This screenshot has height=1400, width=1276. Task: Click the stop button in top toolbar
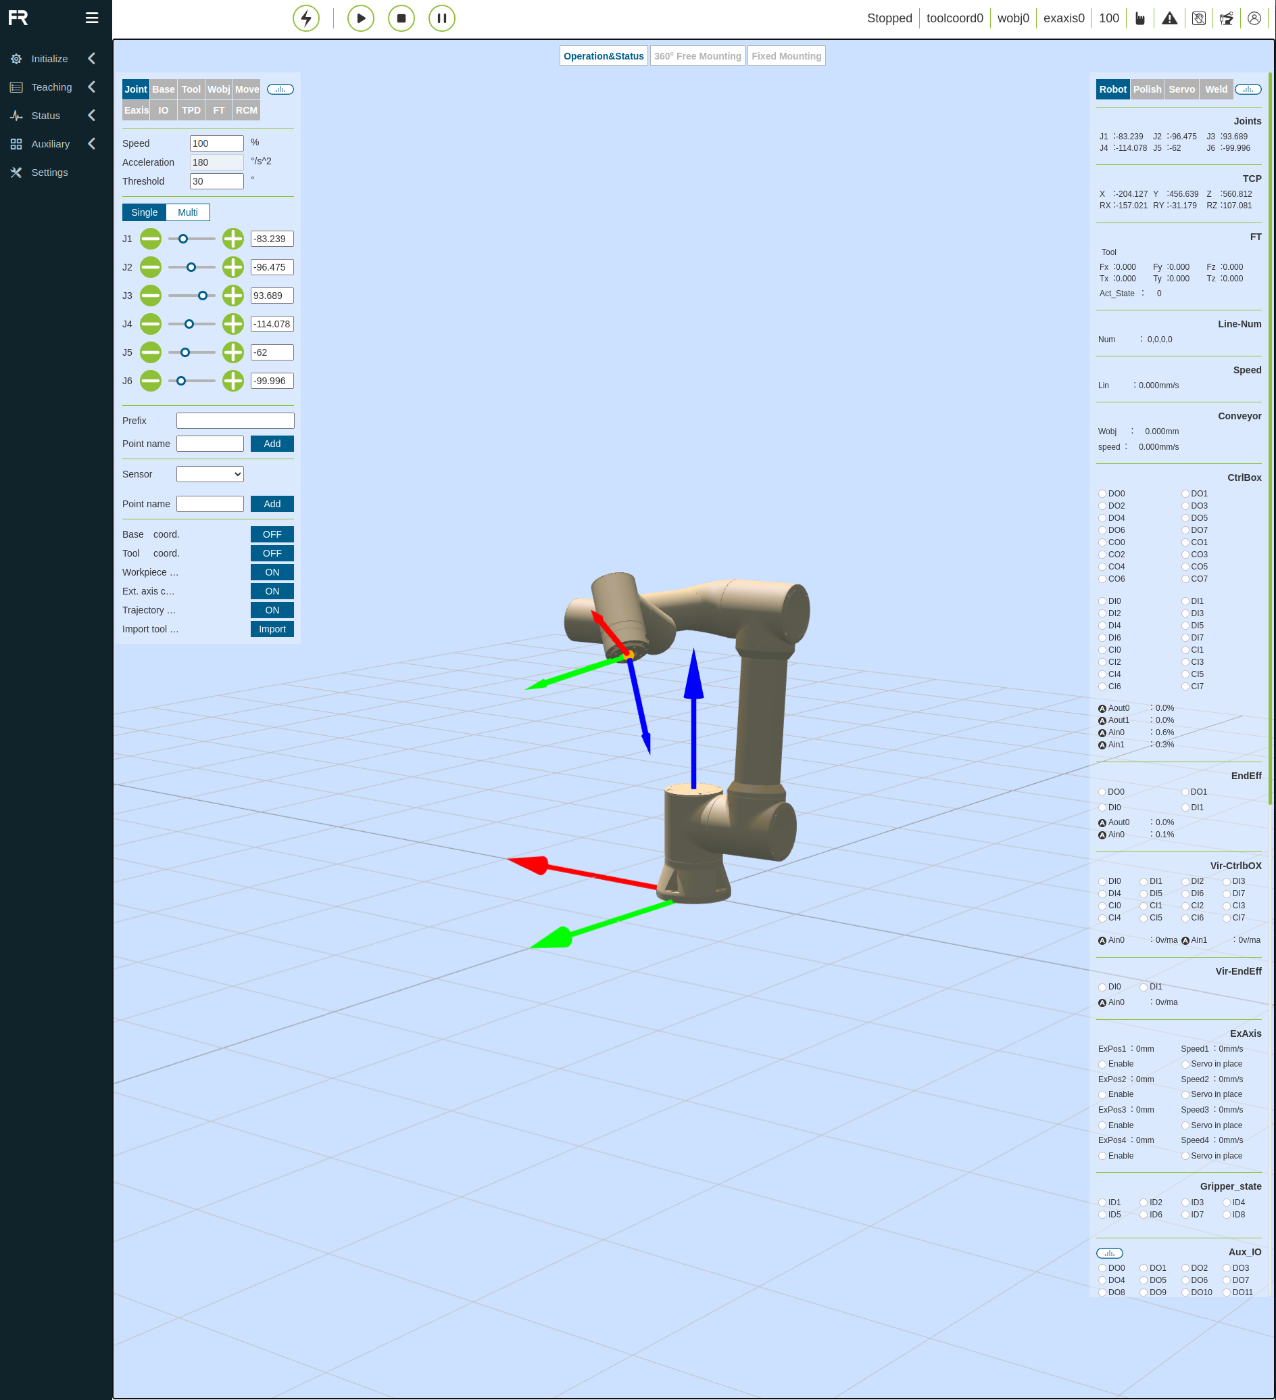pos(401,18)
